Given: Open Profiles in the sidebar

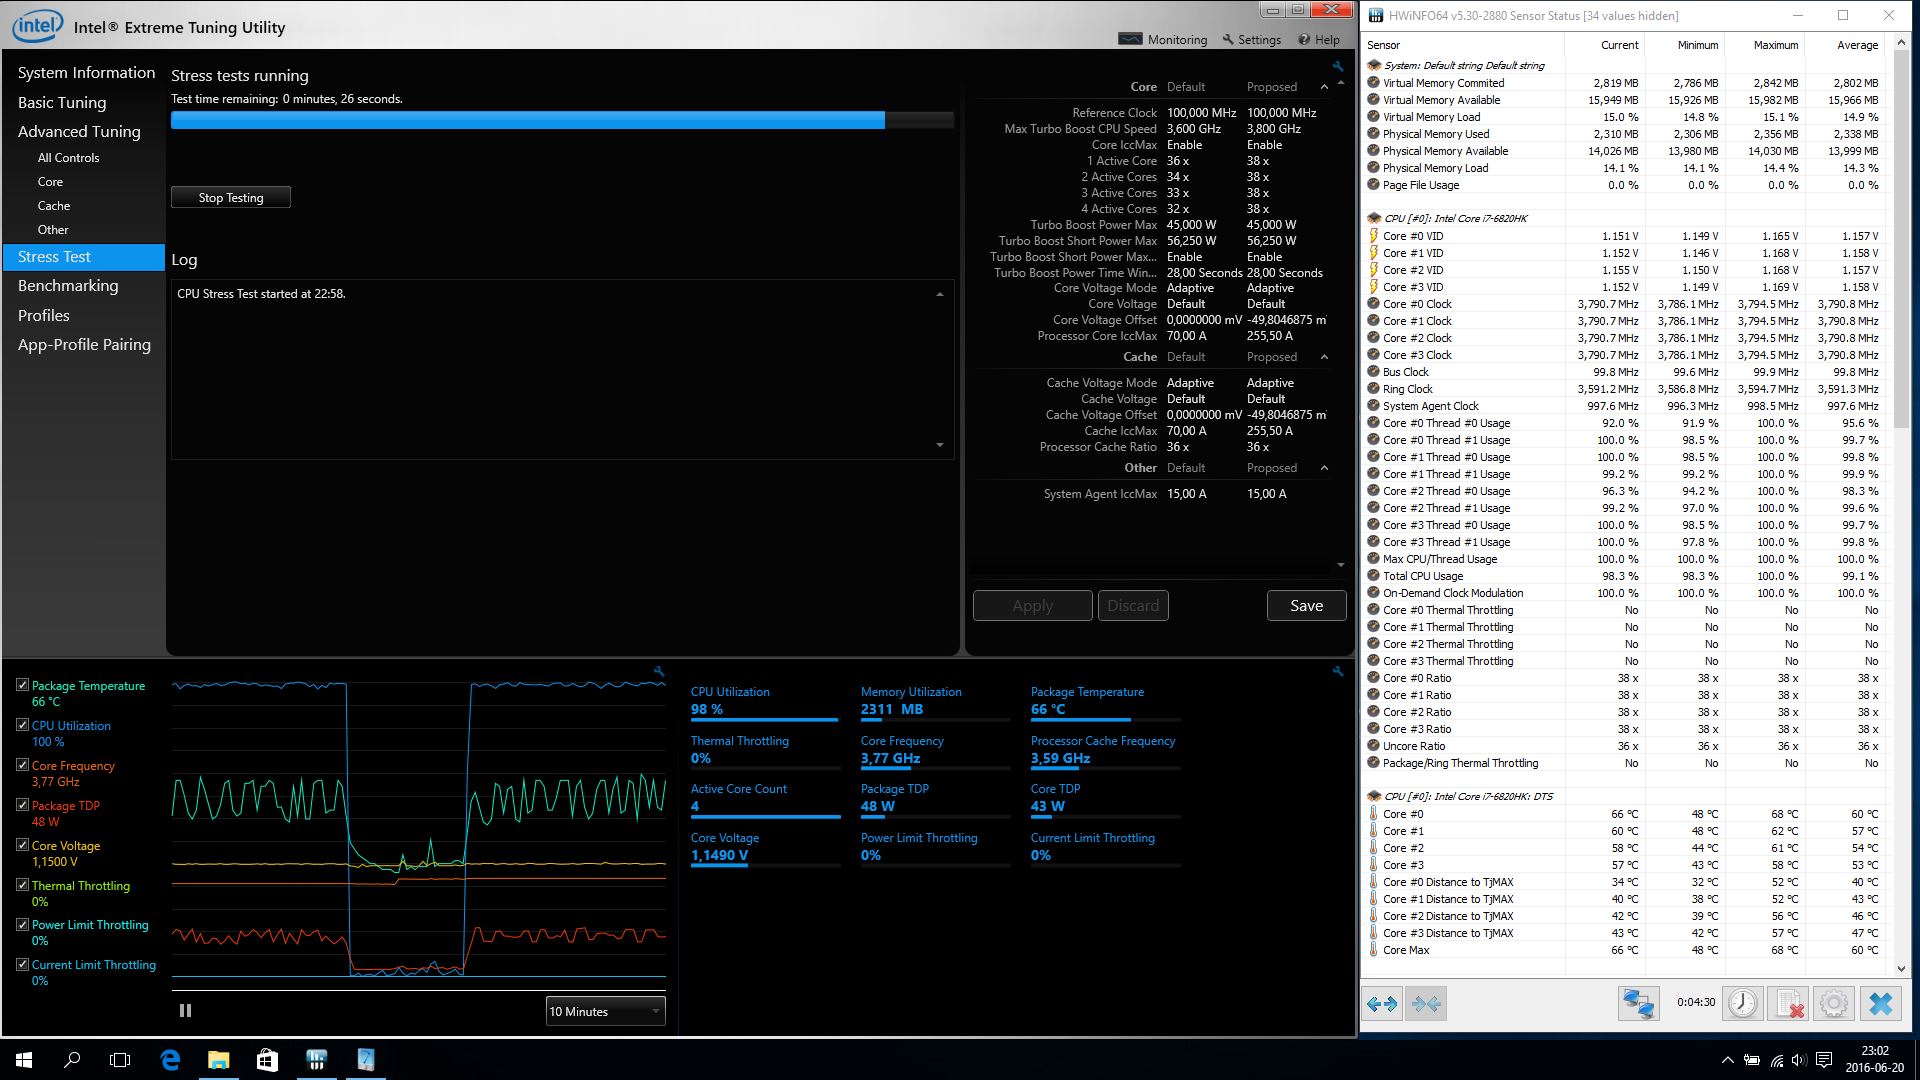Looking at the screenshot, I should coord(44,315).
